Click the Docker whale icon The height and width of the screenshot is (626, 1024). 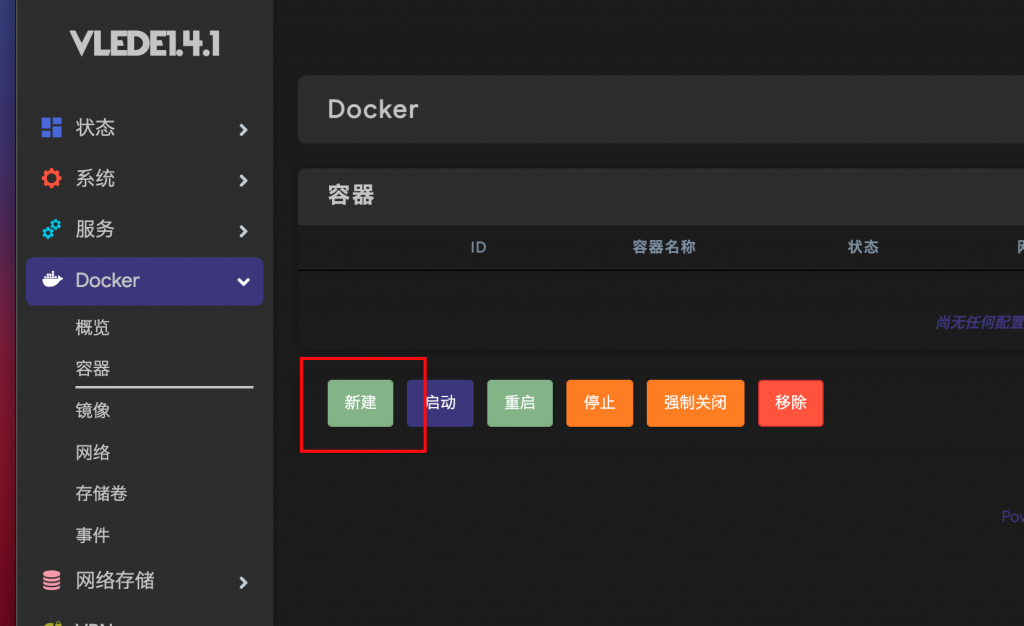point(52,281)
